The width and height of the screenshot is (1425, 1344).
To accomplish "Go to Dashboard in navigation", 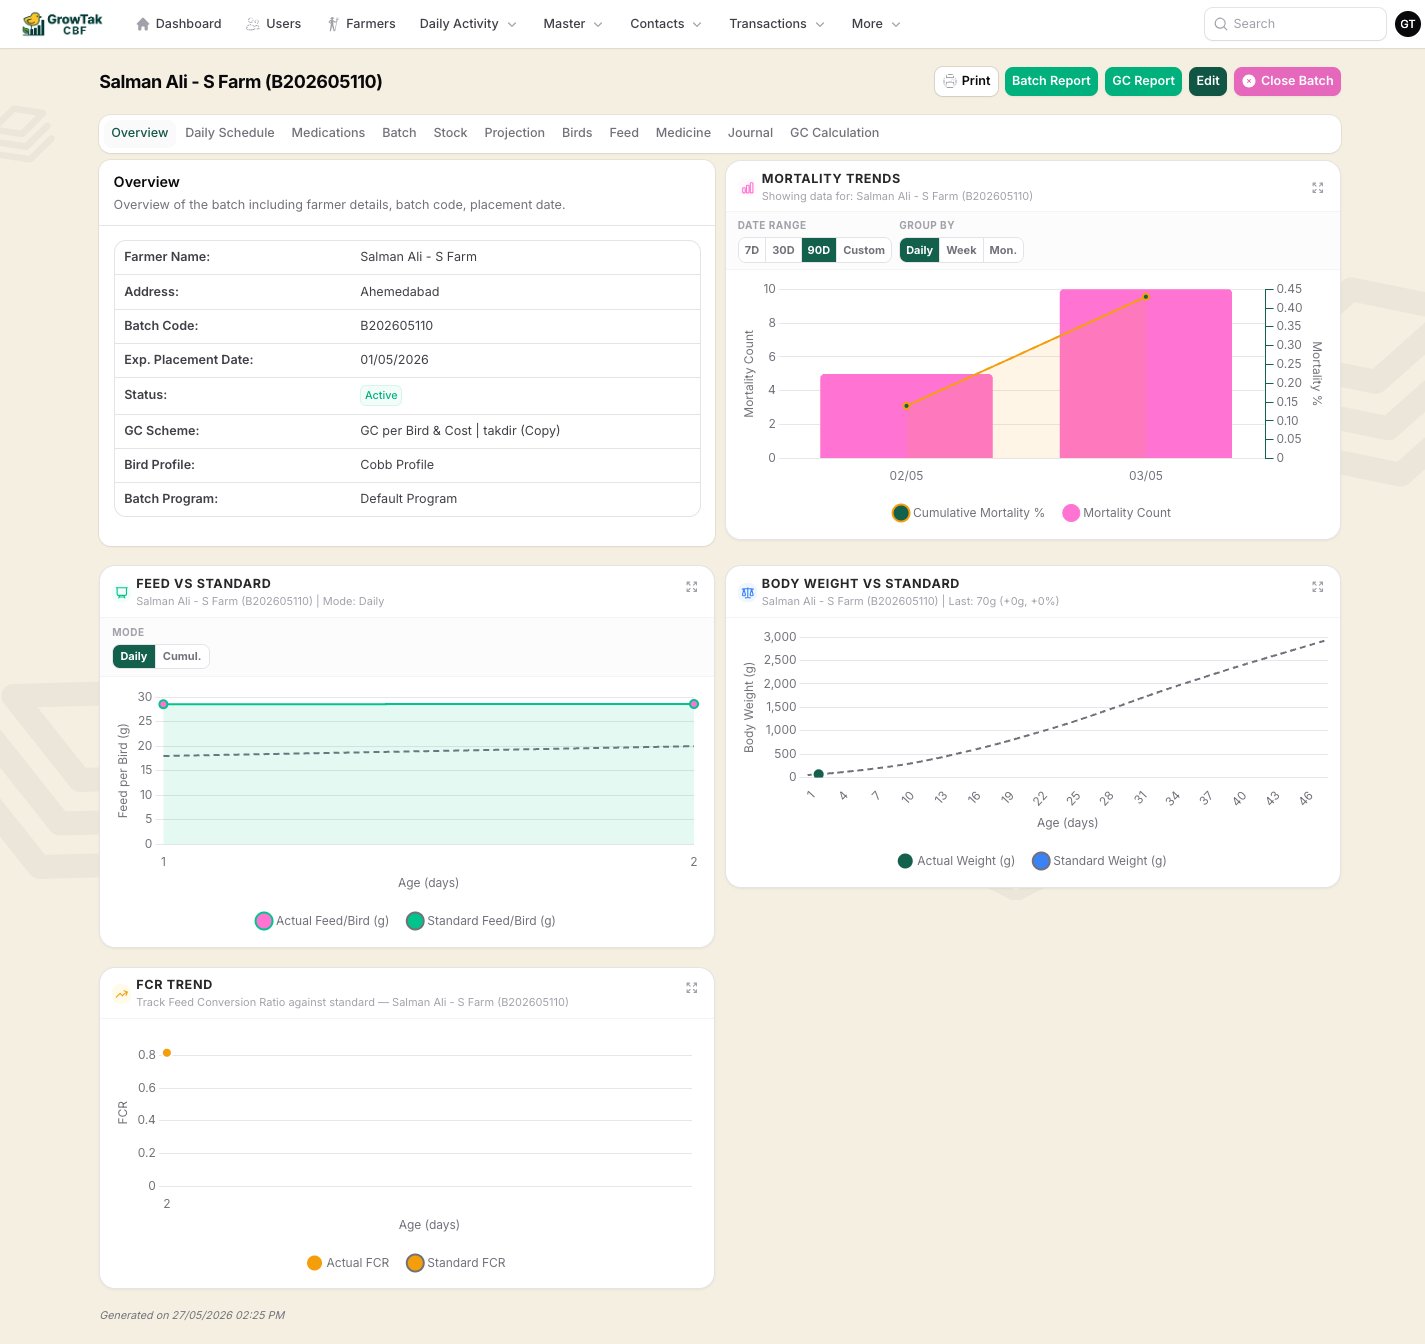I will [x=179, y=24].
